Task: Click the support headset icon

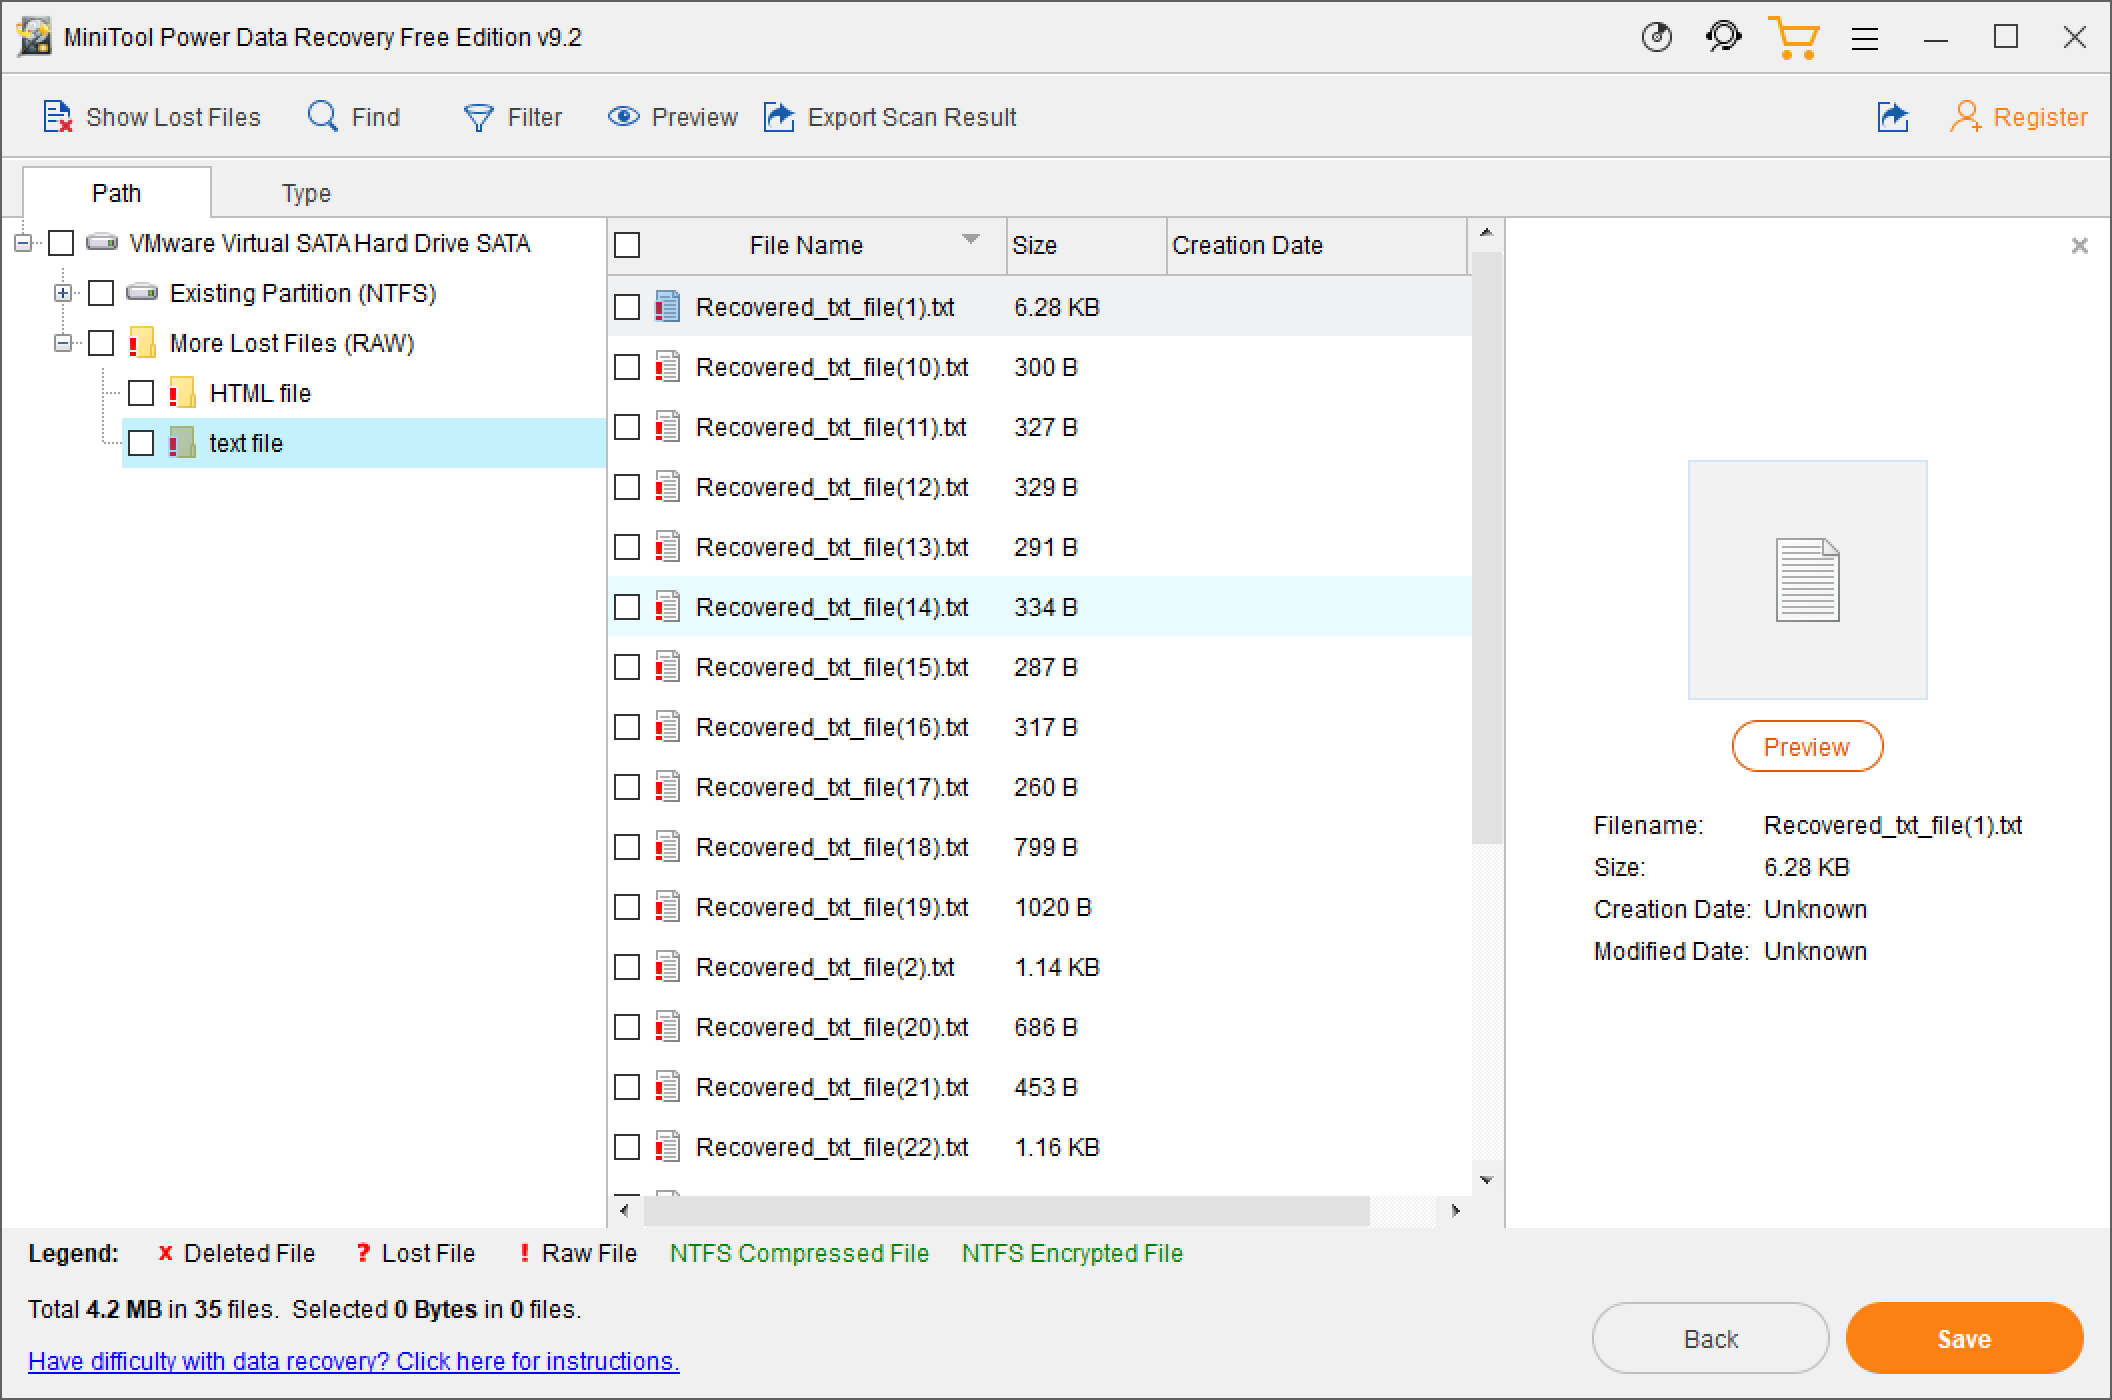Action: (x=1723, y=38)
